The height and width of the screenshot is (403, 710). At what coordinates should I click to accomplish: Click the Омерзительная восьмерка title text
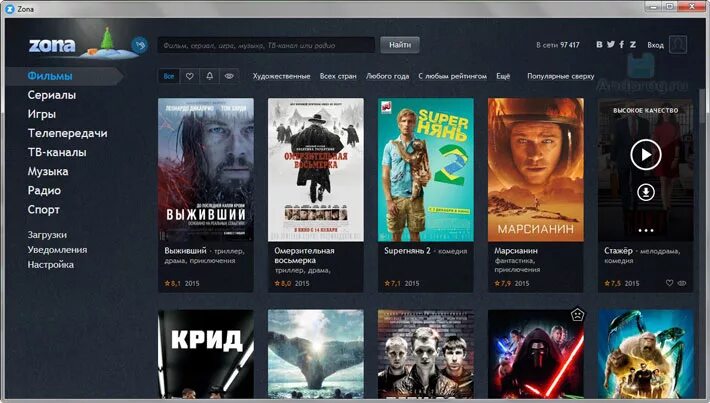304,255
